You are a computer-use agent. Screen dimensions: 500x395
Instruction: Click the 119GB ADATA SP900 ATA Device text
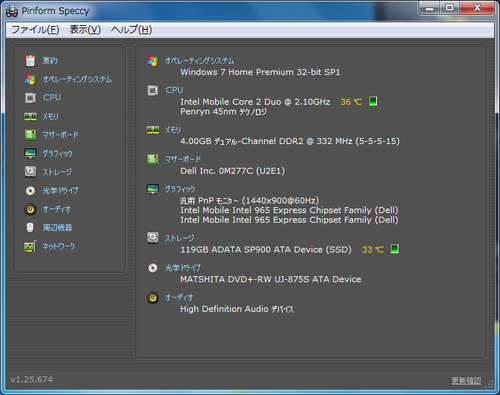coord(266,250)
